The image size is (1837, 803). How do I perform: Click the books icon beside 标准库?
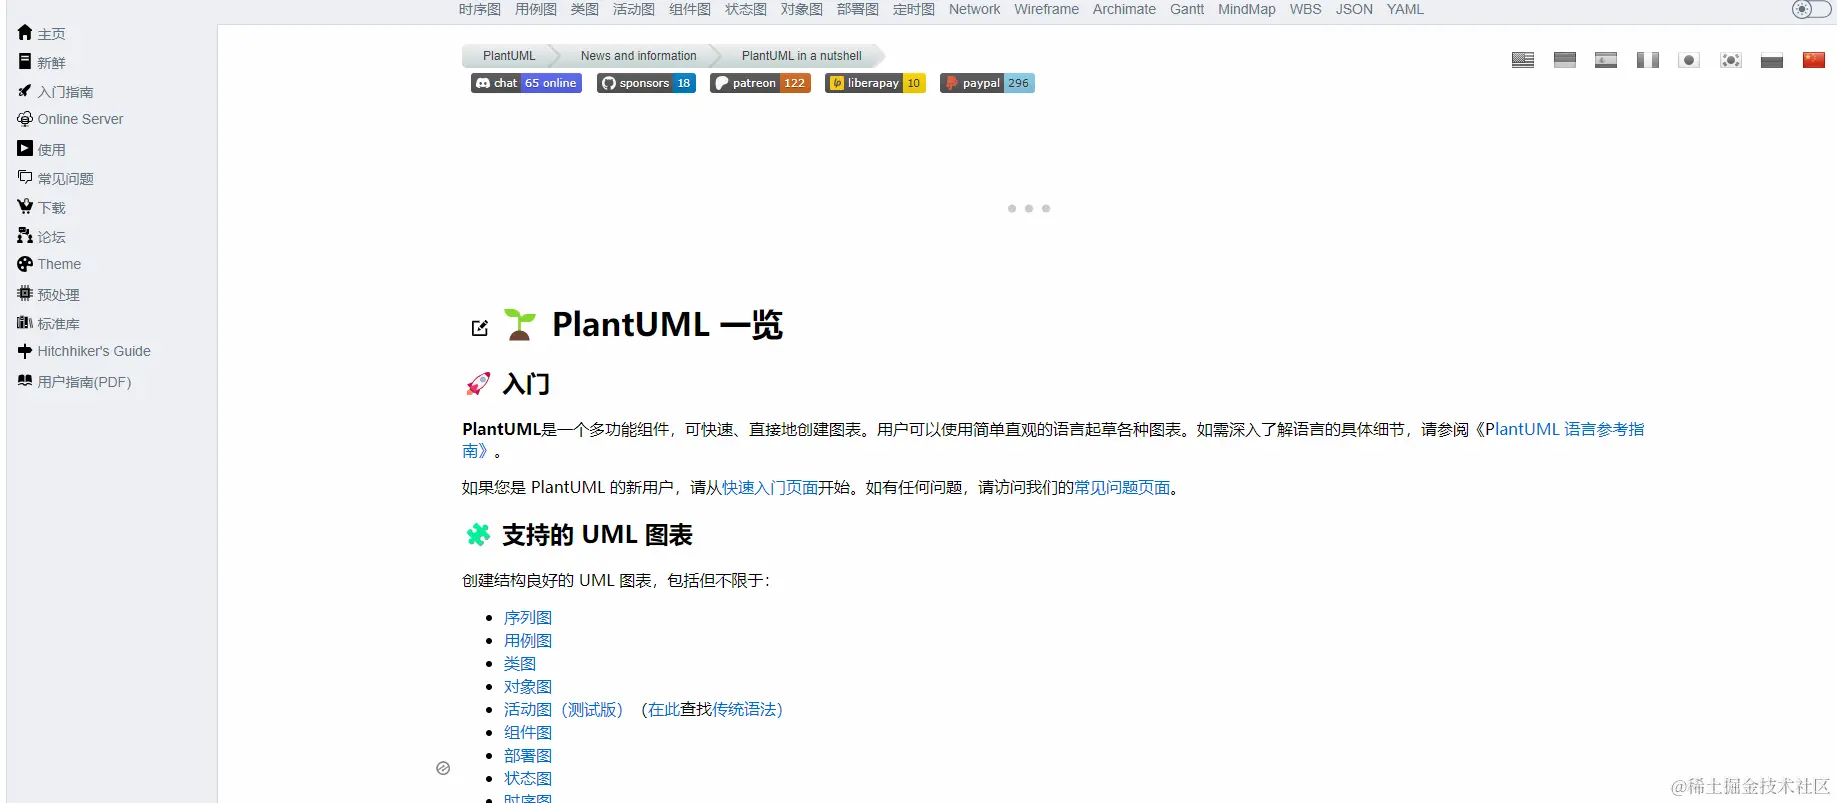coord(25,322)
